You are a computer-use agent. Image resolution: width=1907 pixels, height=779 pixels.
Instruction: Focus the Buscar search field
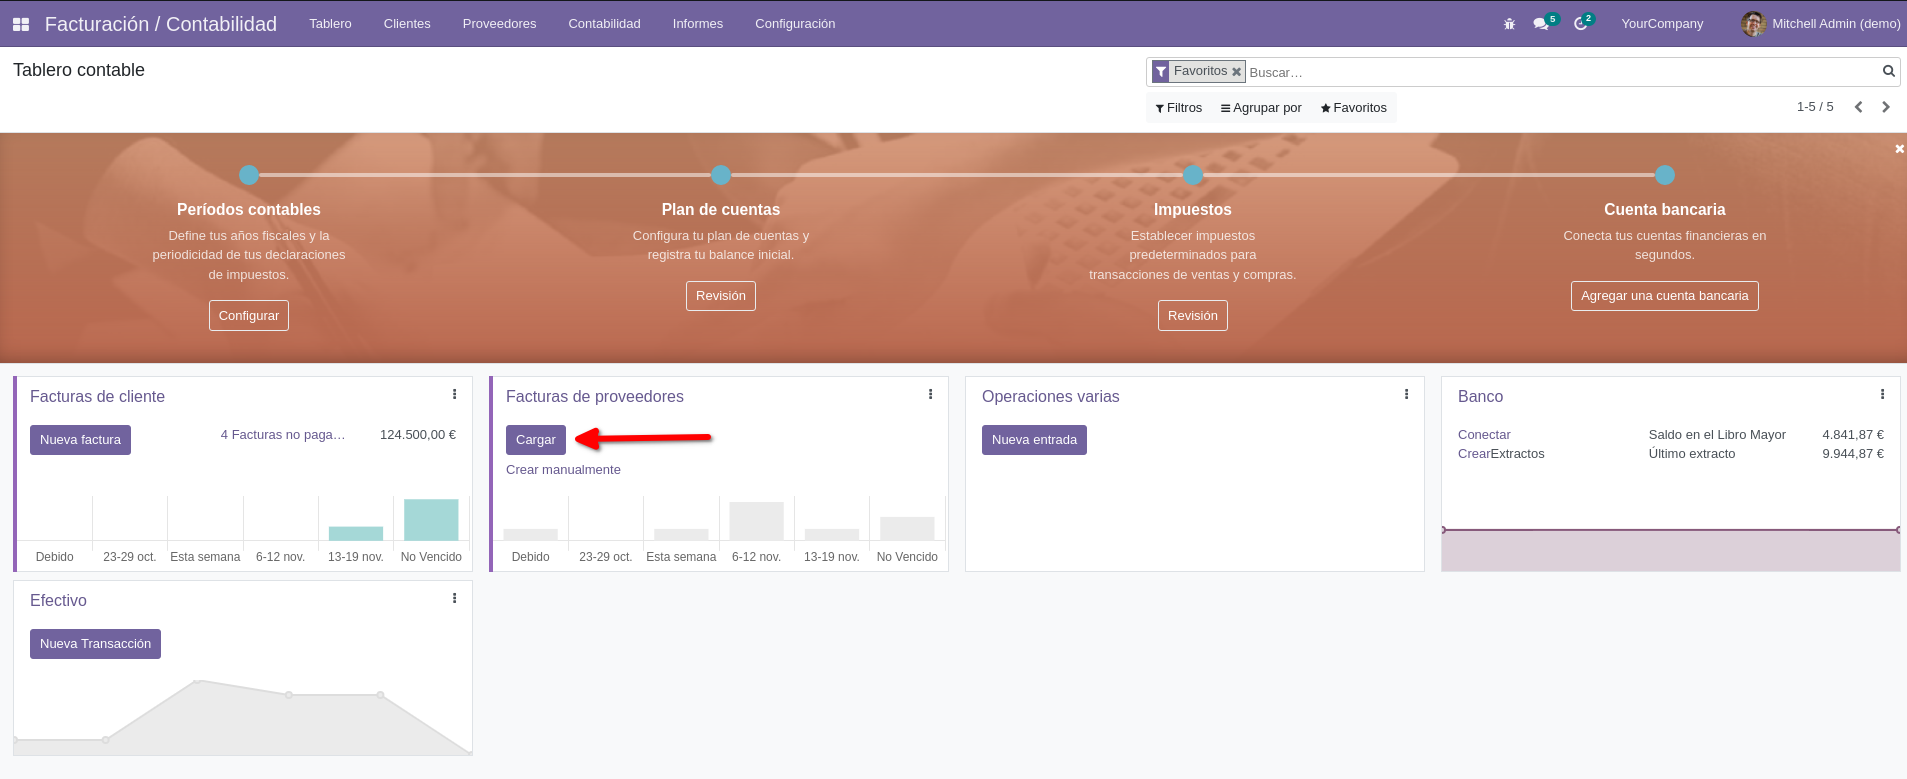(1560, 72)
